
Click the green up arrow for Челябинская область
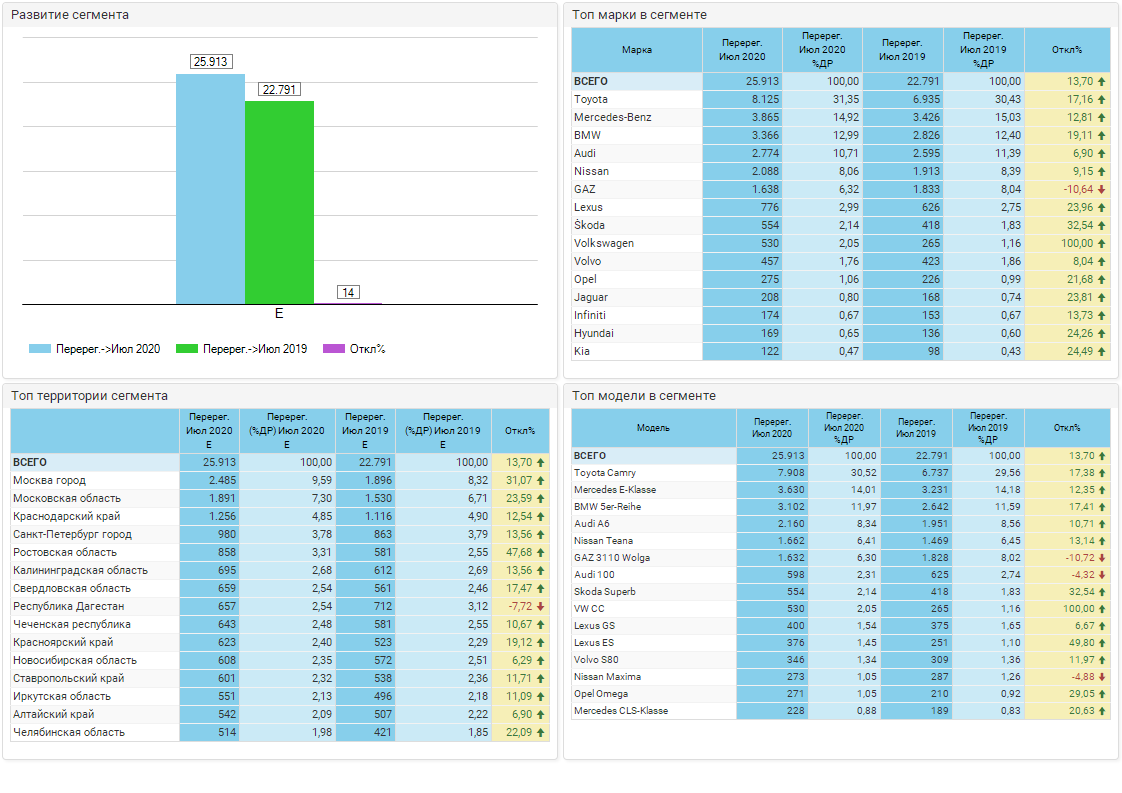point(540,732)
